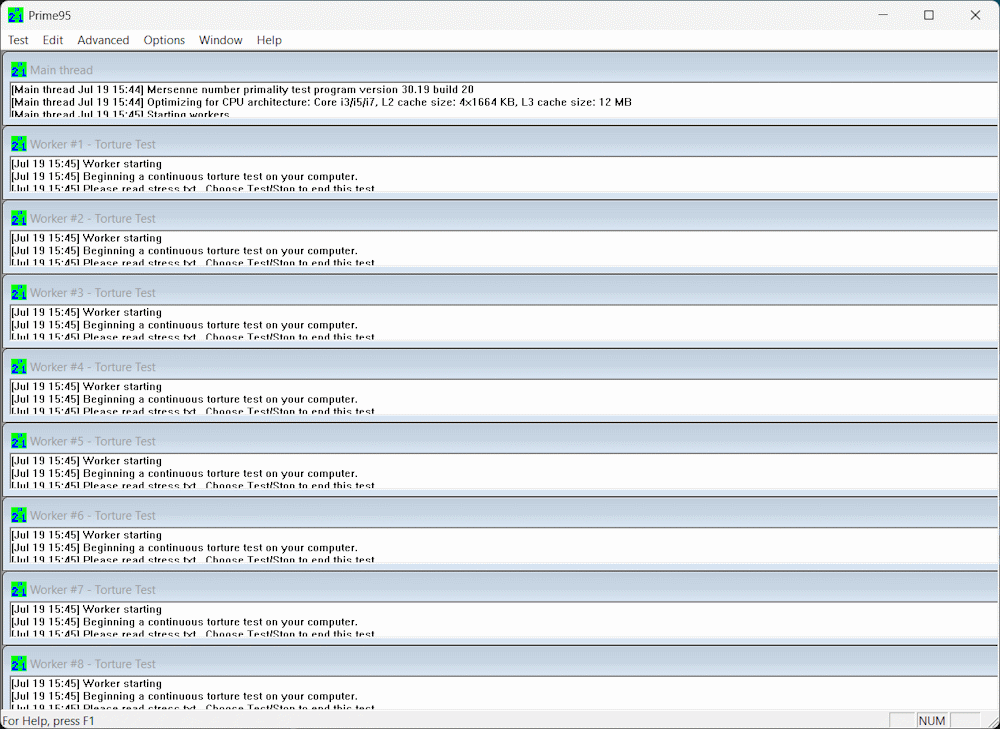Click the Worker #3 window icon
The width and height of the screenshot is (1000, 729).
[18, 293]
